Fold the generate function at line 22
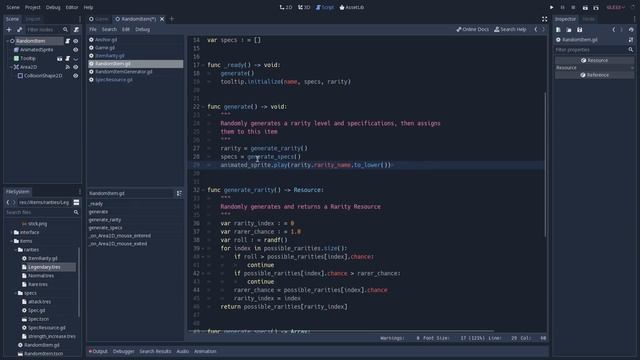 coord(203,107)
